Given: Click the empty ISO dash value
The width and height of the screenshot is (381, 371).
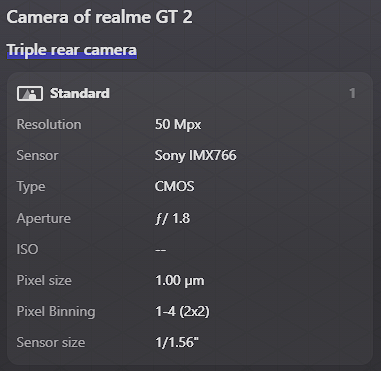Looking at the screenshot, I should click(x=160, y=250).
